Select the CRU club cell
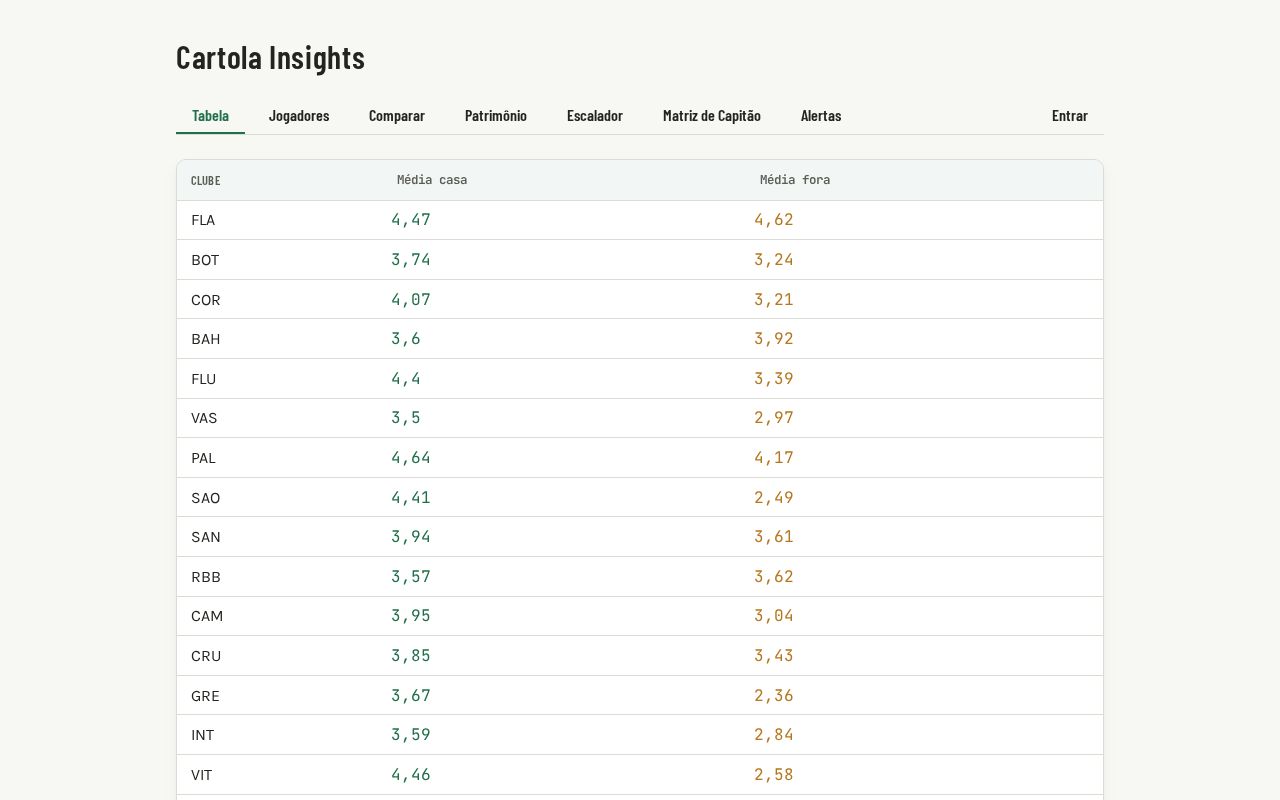Image resolution: width=1280 pixels, height=800 pixels. pyautogui.click(x=206, y=656)
